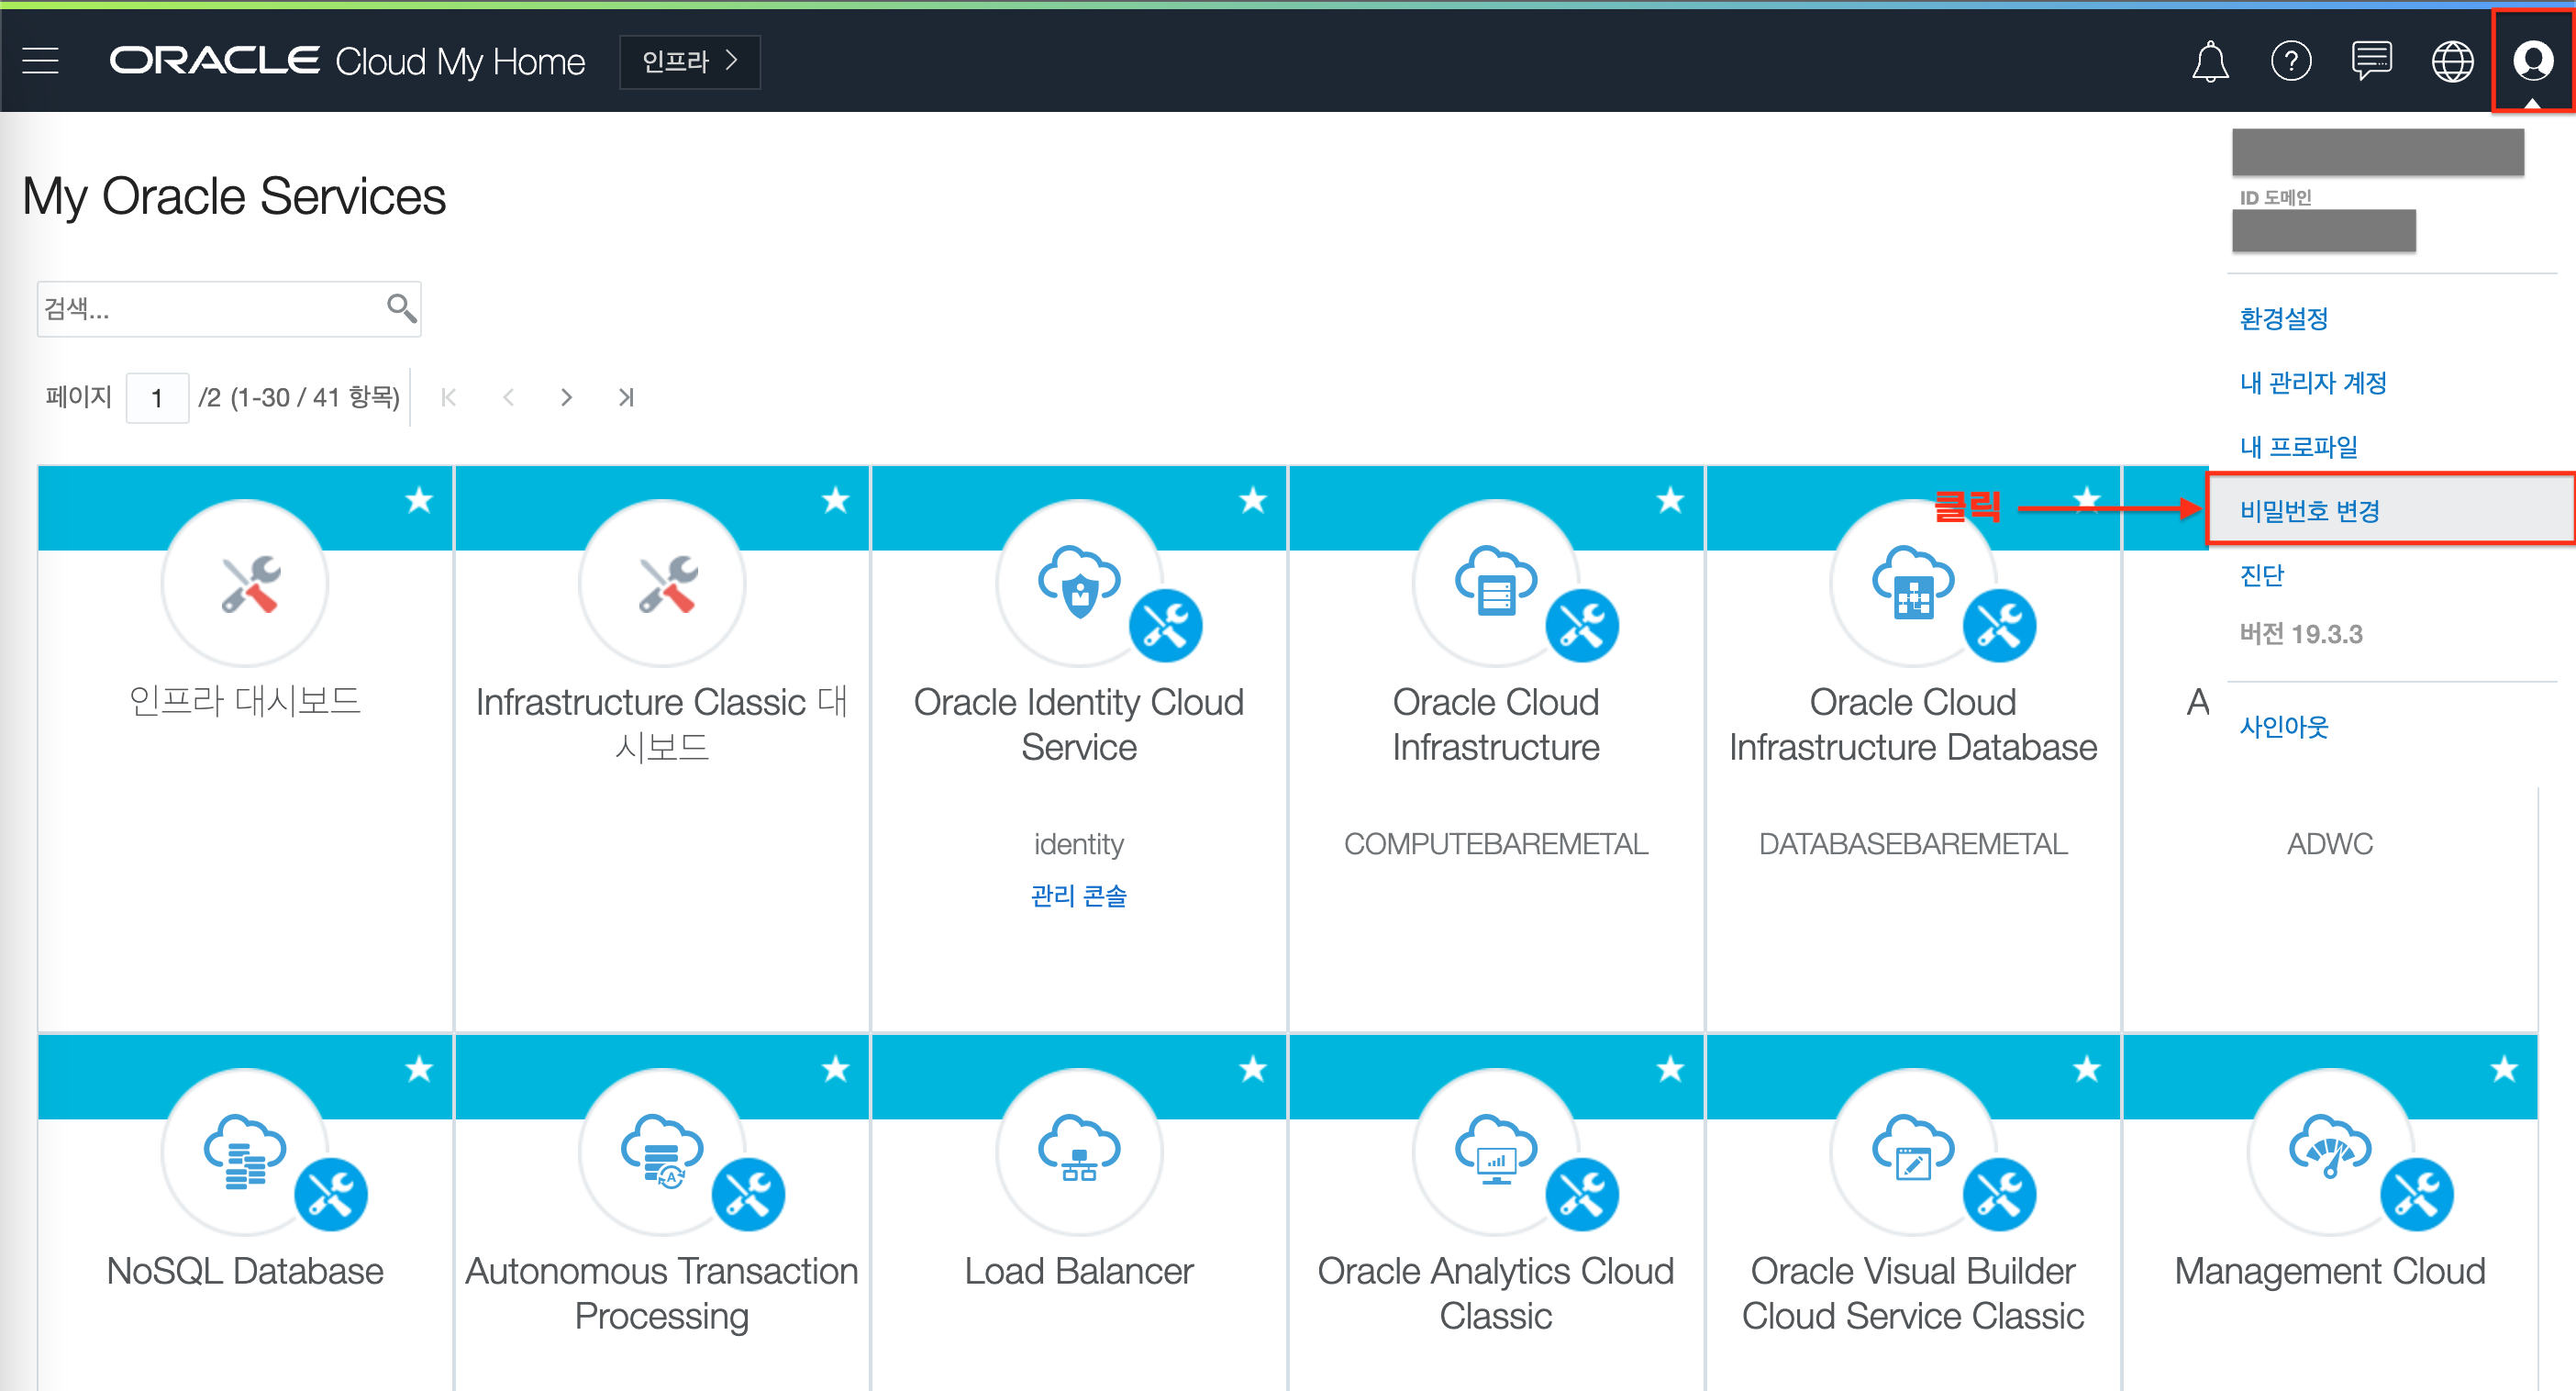2576x1391 pixels.
Task: Open the 관리 콘솔 link
Action: 1079,895
